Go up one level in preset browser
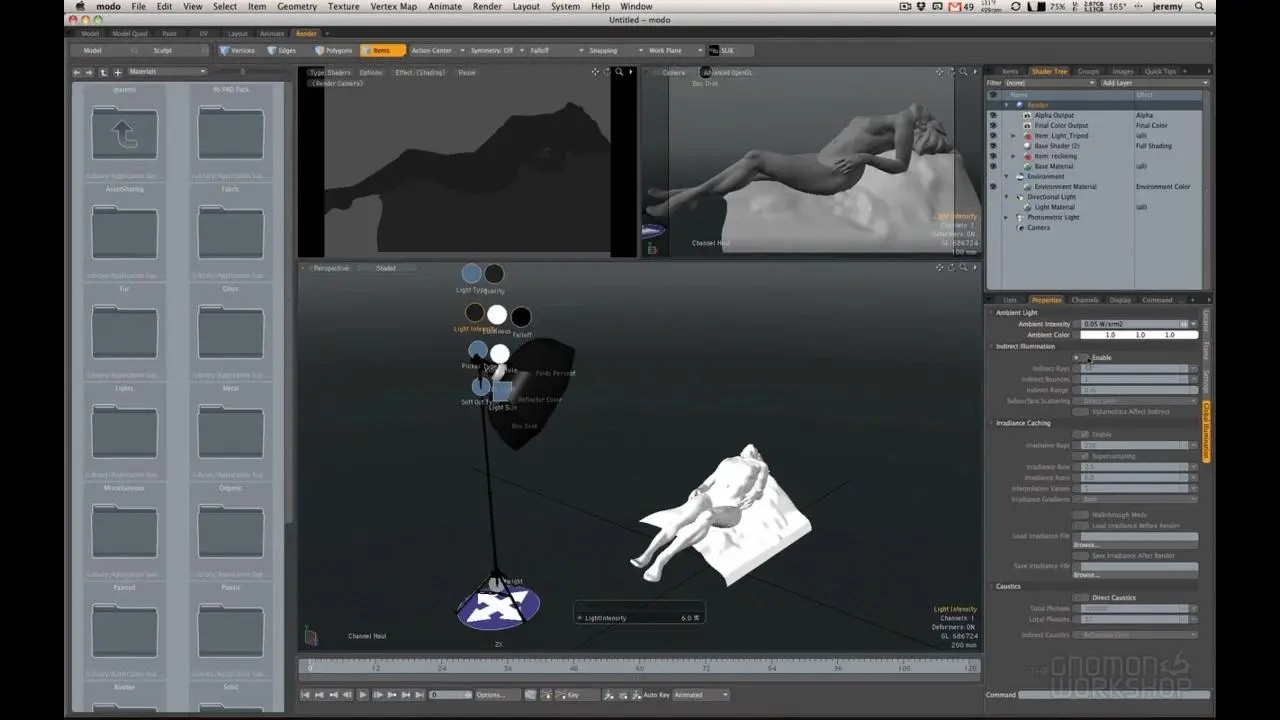Image resolution: width=1280 pixels, height=720 pixels. tap(103, 72)
